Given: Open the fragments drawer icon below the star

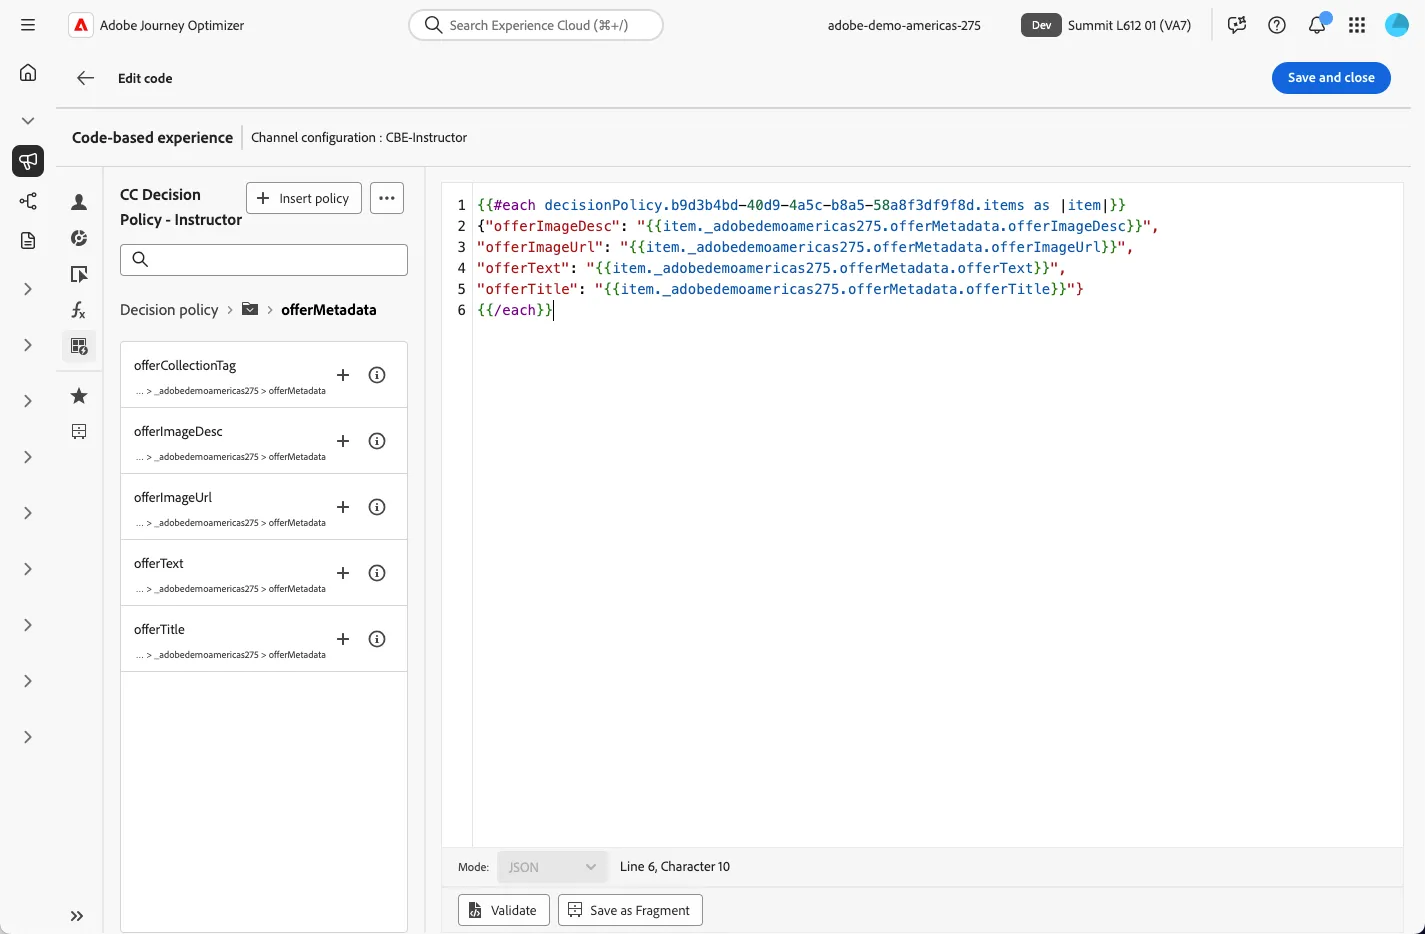Looking at the screenshot, I should [x=79, y=432].
